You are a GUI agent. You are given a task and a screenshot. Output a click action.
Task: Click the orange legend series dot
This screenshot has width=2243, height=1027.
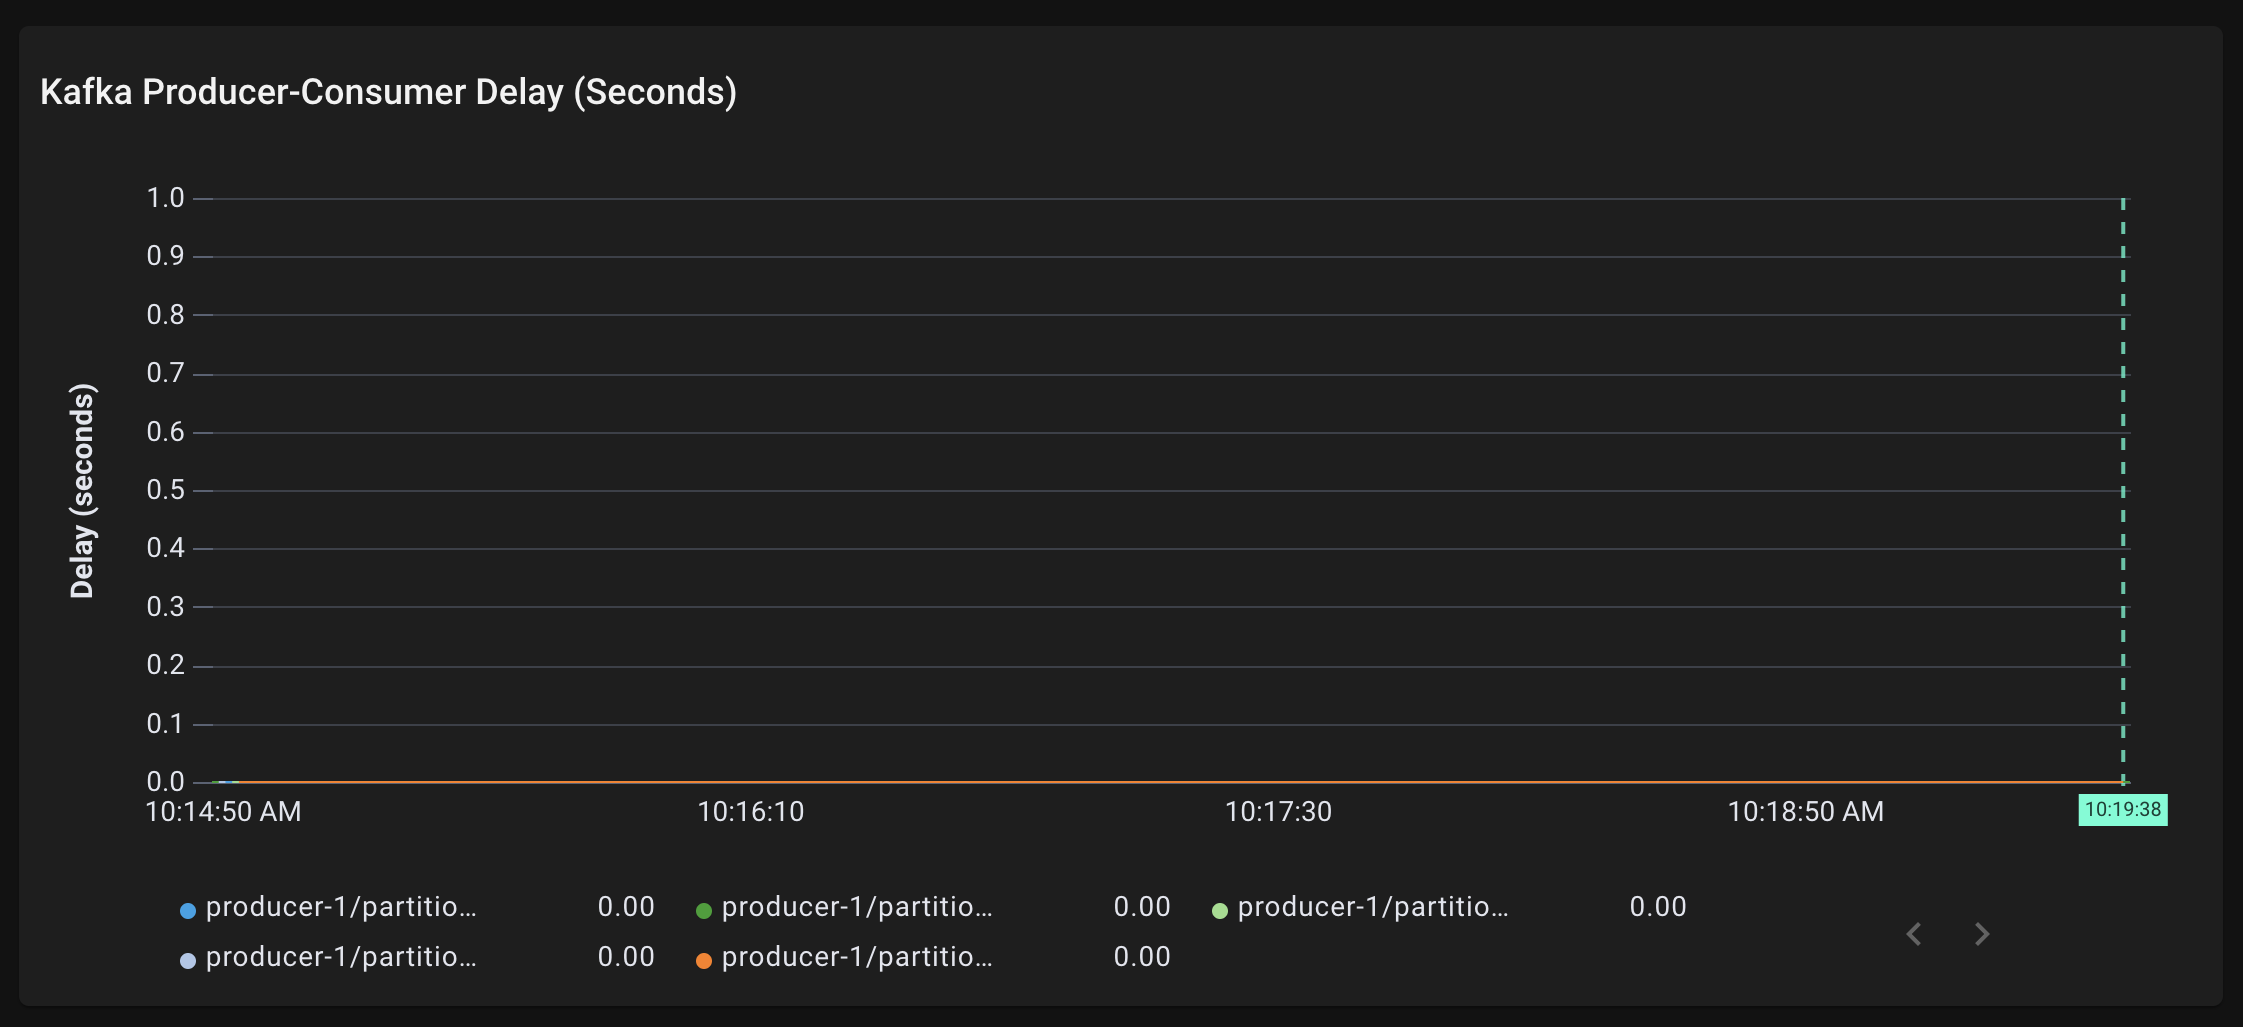(704, 961)
